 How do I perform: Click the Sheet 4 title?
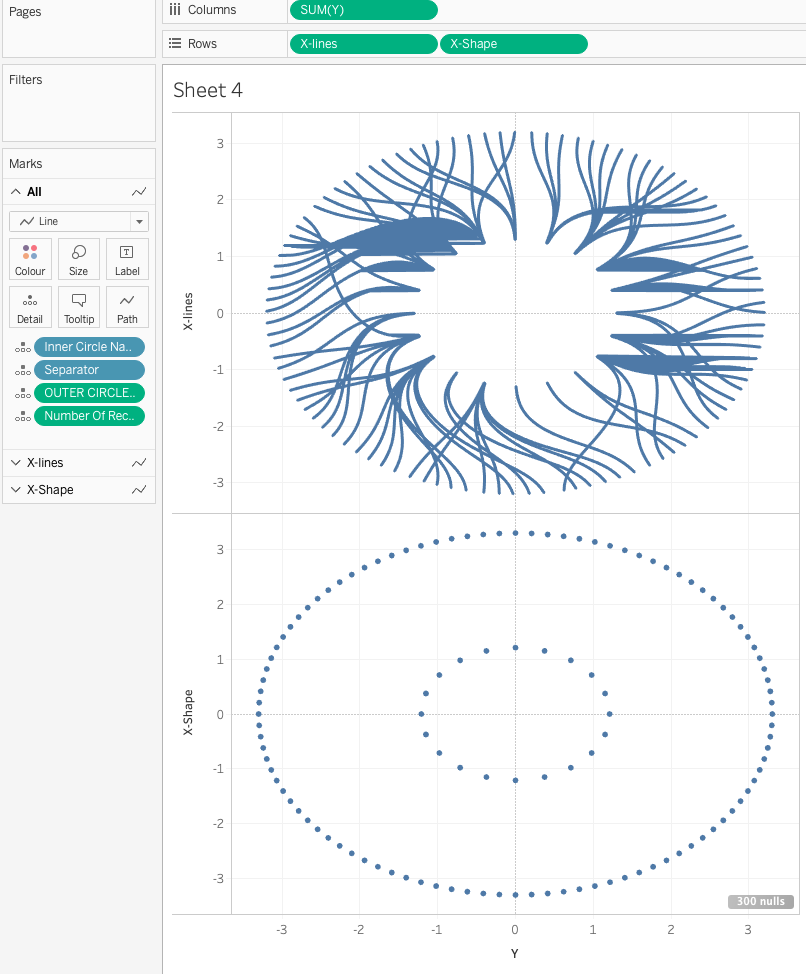pyautogui.click(x=207, y=90)
